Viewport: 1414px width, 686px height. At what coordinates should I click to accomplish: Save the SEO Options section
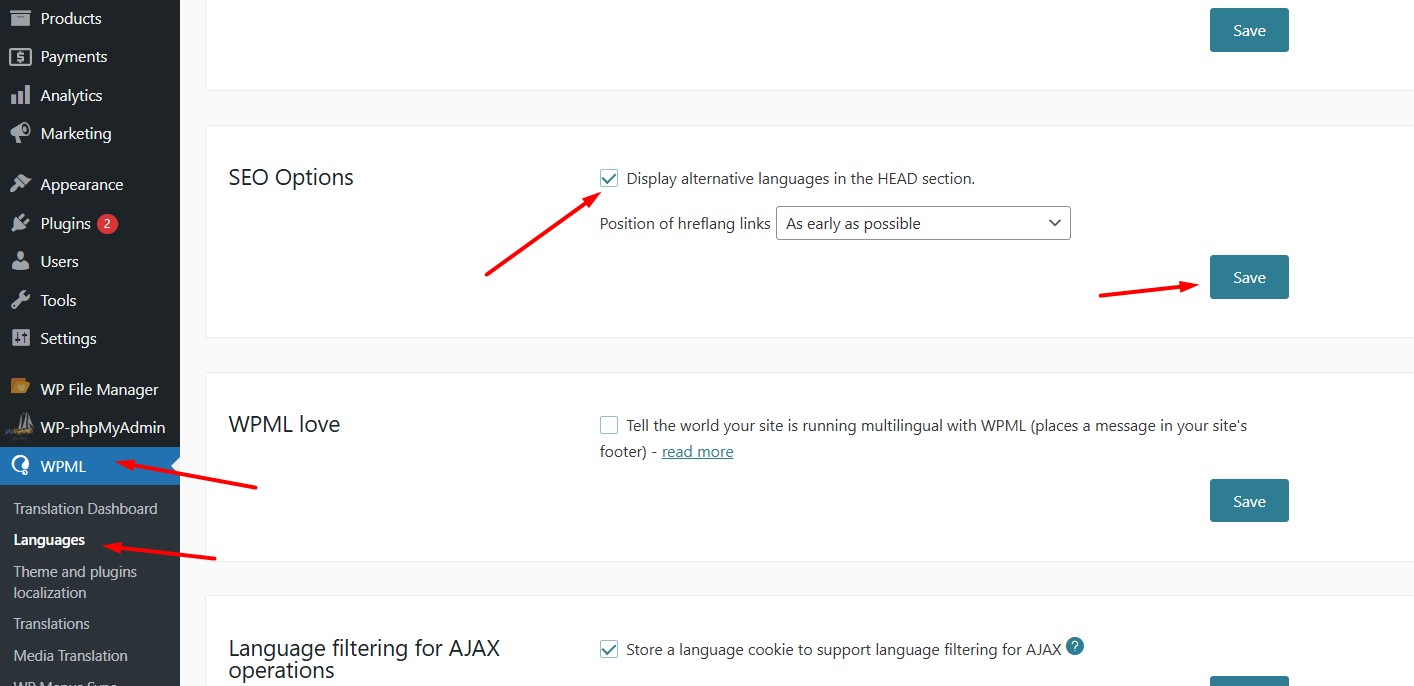click(x=1249, y=277)
